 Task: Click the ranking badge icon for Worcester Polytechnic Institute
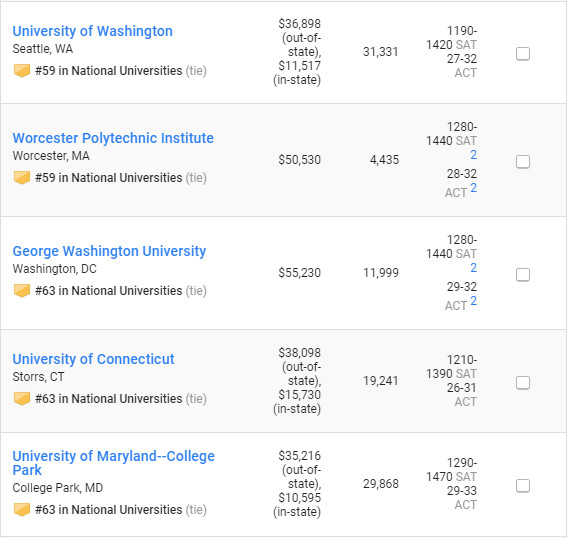pos(22,178)
